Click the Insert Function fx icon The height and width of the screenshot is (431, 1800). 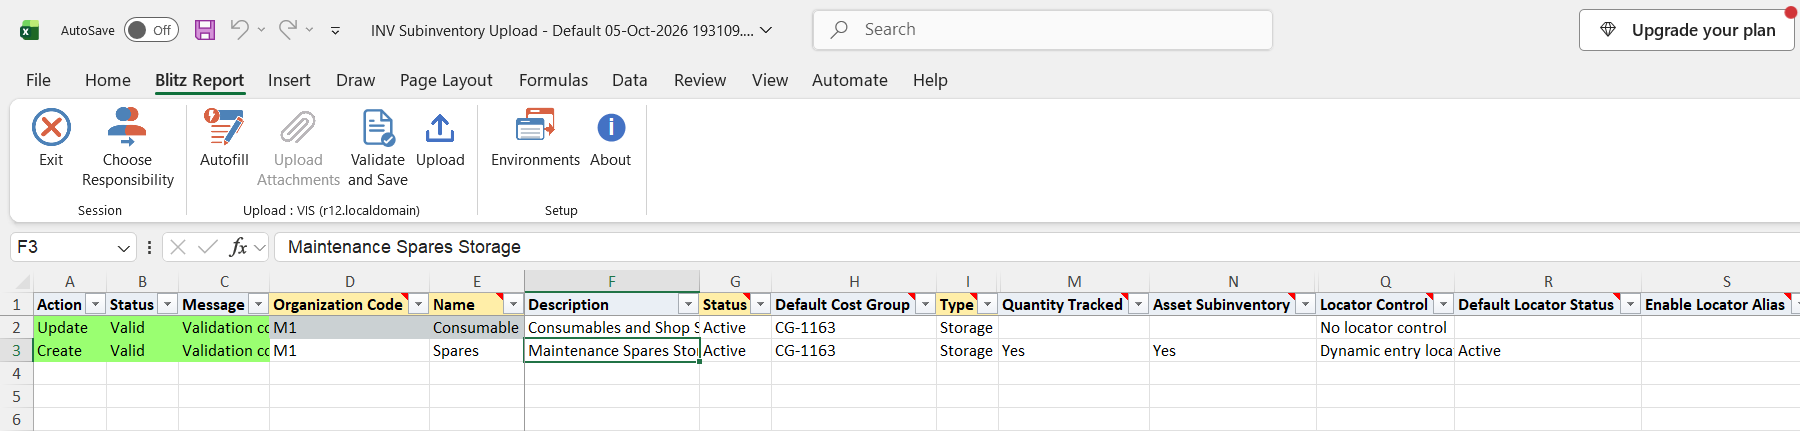click(238, 247)
